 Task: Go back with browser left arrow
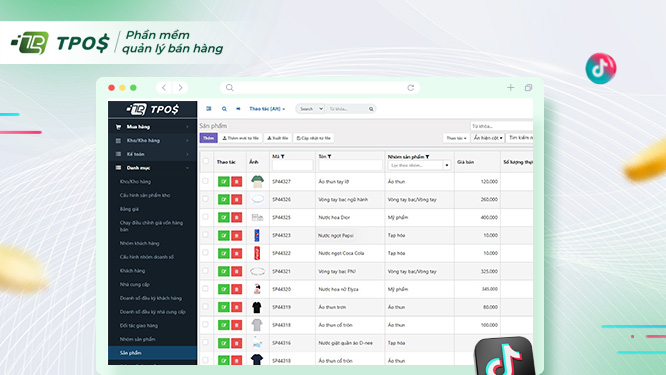click(164, 87)
